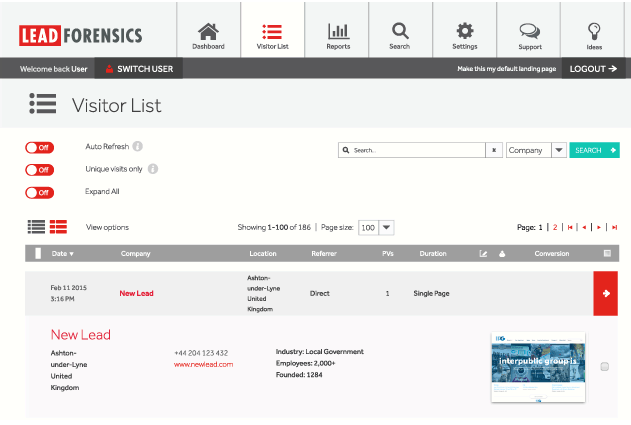Switch to the red expanded list view icon
This screenshot has width=631, height=425.
click(x=58, y=227)
